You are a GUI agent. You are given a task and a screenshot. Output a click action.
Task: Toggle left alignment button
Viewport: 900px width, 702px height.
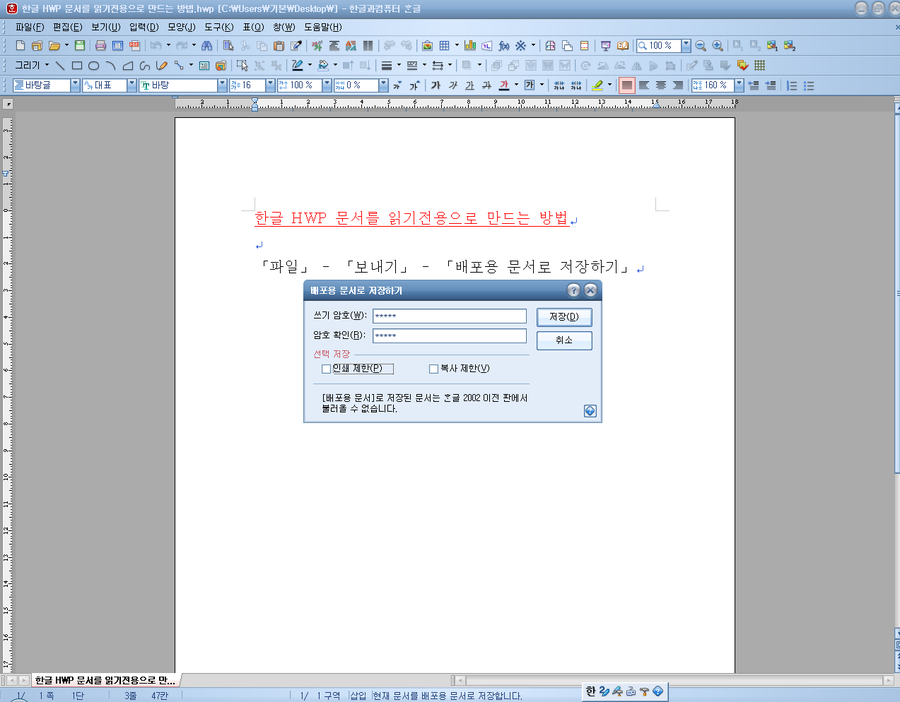pos(644,86)
